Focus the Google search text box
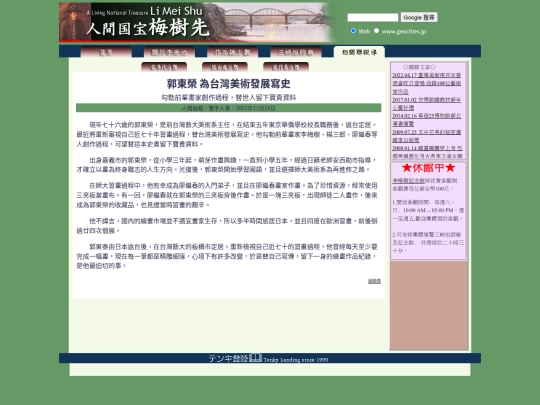540x405 pixels. point(373,17)
